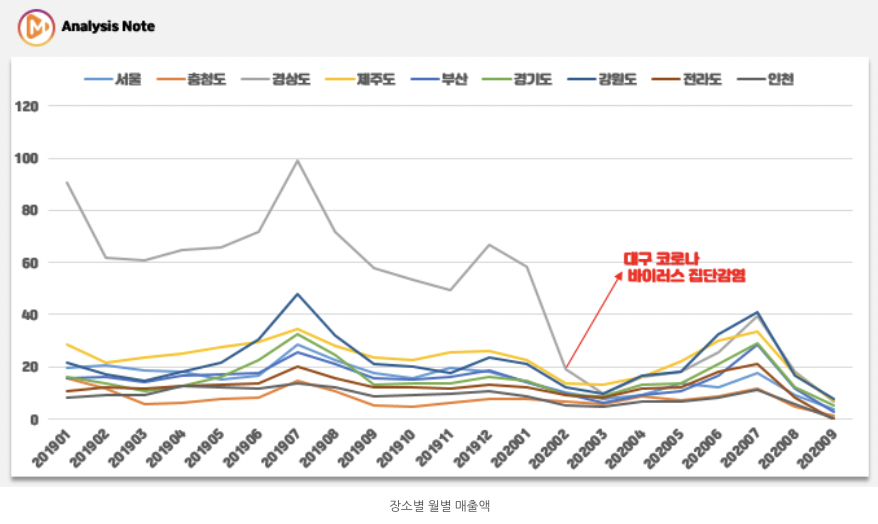Click the 강원도 line peak at 201907
The height and width of the screenshot is (524, 878).
pyautogui.click(x=297, y=294)
